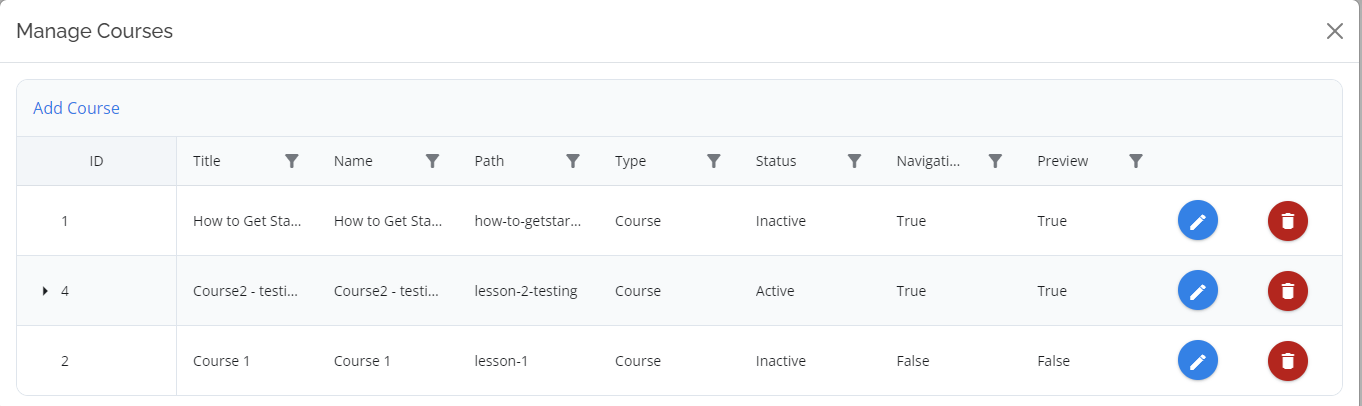Screen dimensions: 1362x406
Task: Open the Path column filter
Action: tap(573, 161)
